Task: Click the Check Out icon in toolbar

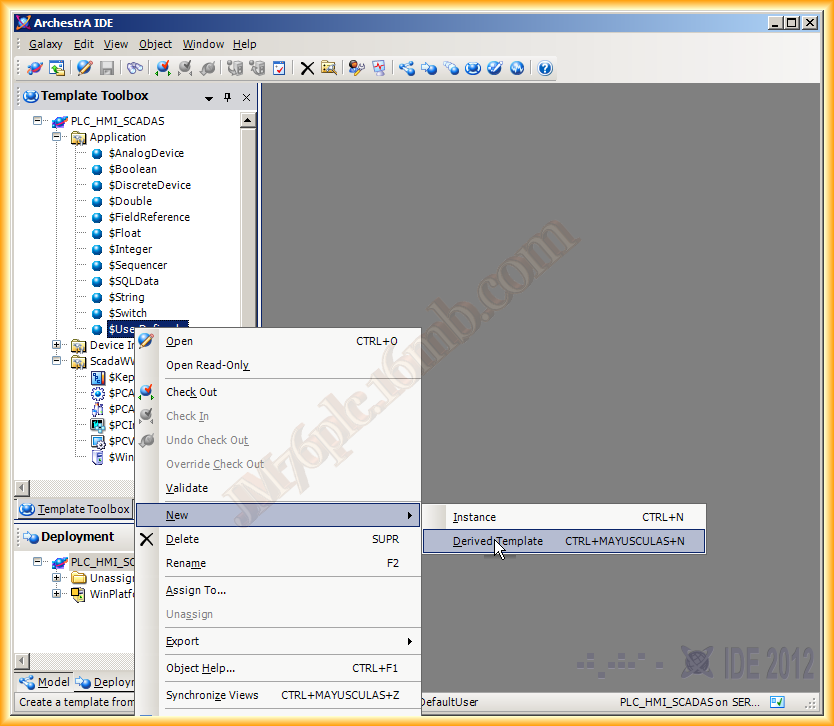Action: pos(163,68)
